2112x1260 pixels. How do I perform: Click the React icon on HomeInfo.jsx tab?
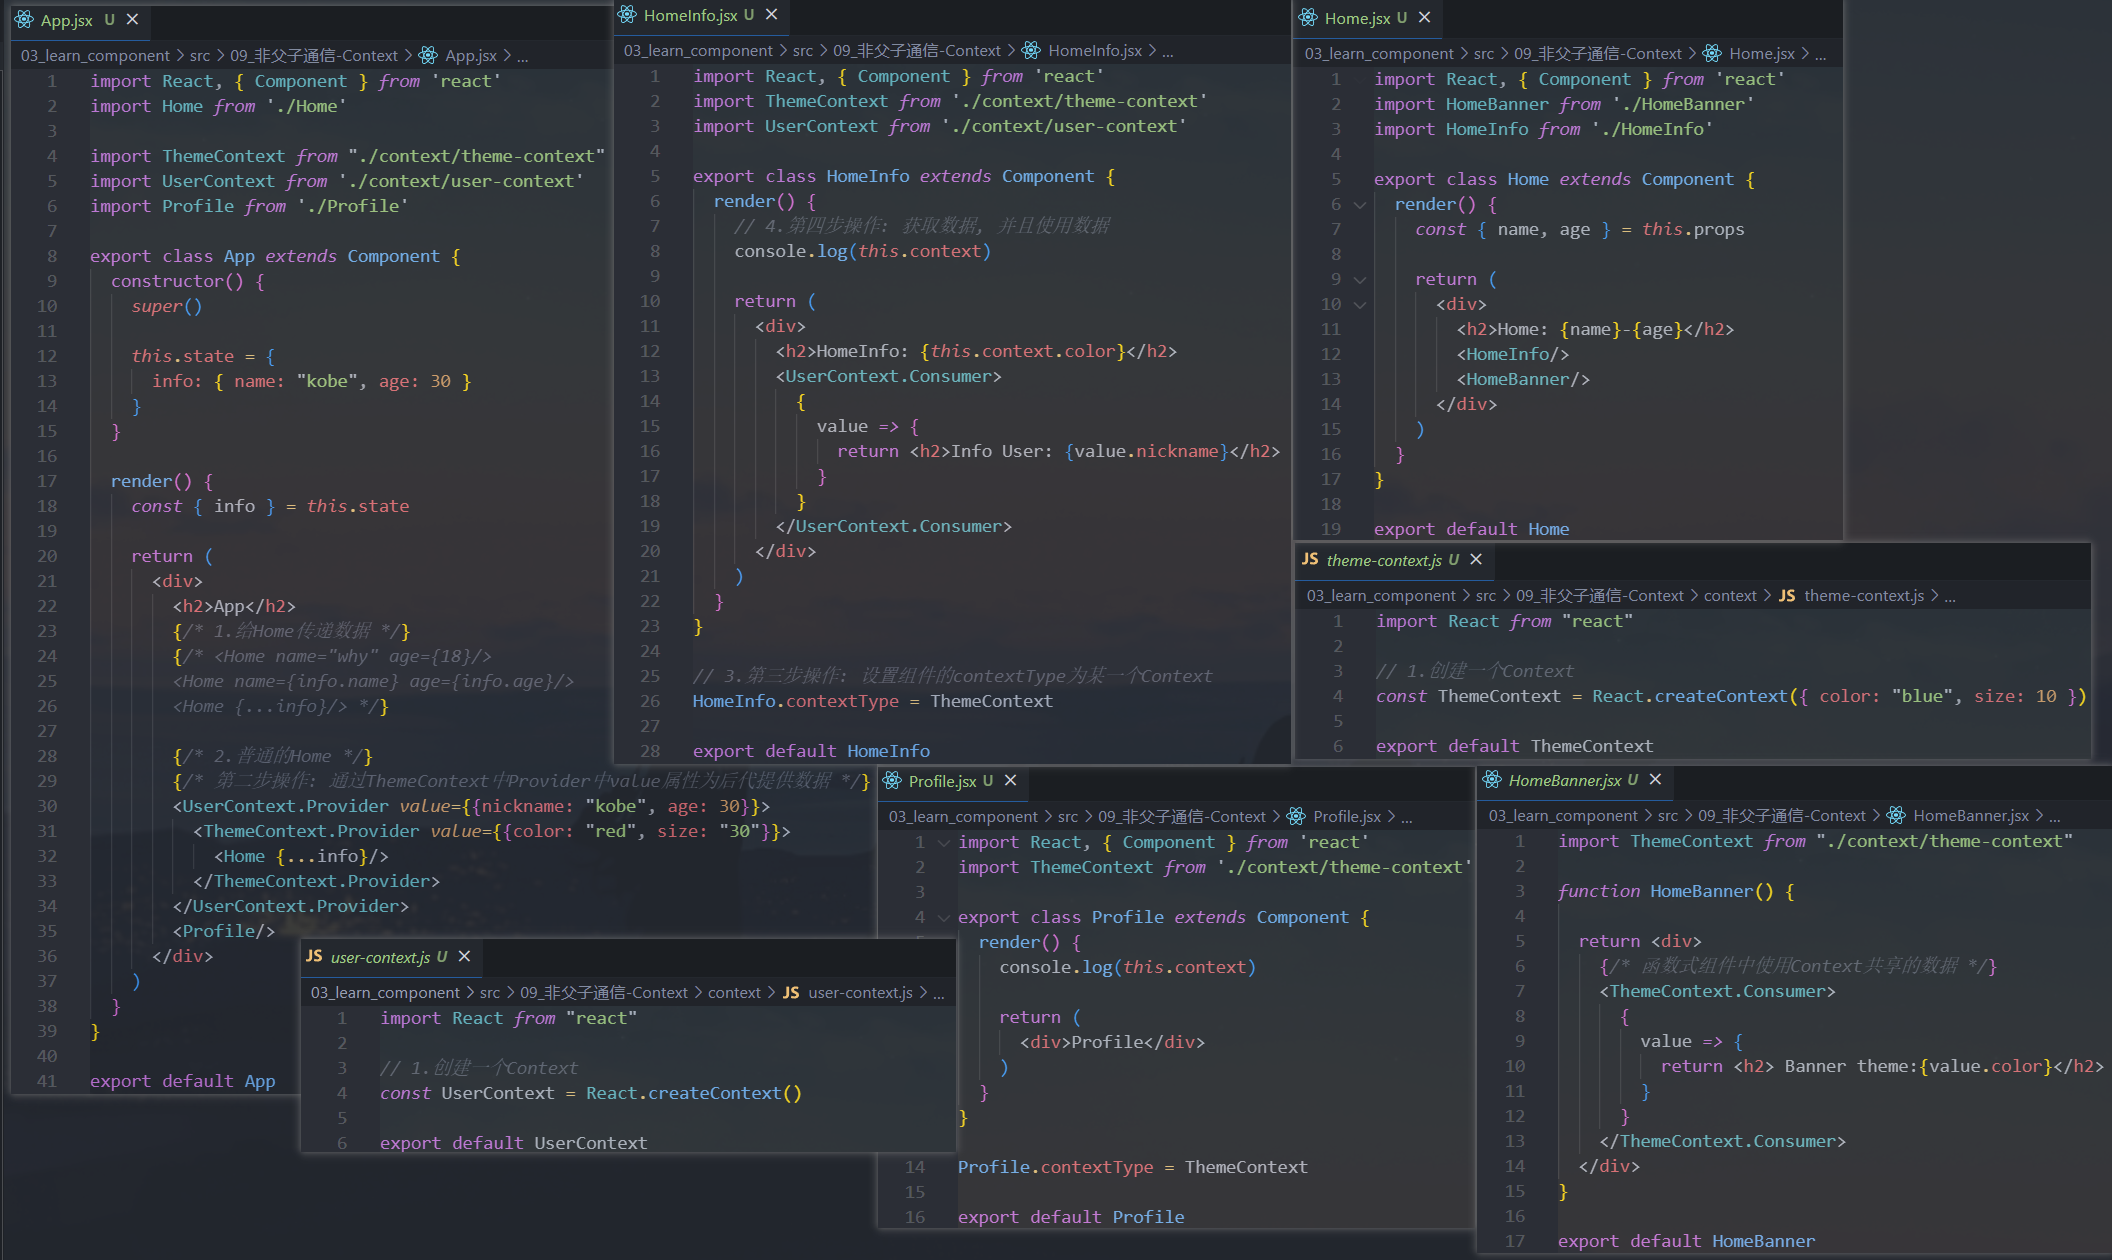pos(627,14)
